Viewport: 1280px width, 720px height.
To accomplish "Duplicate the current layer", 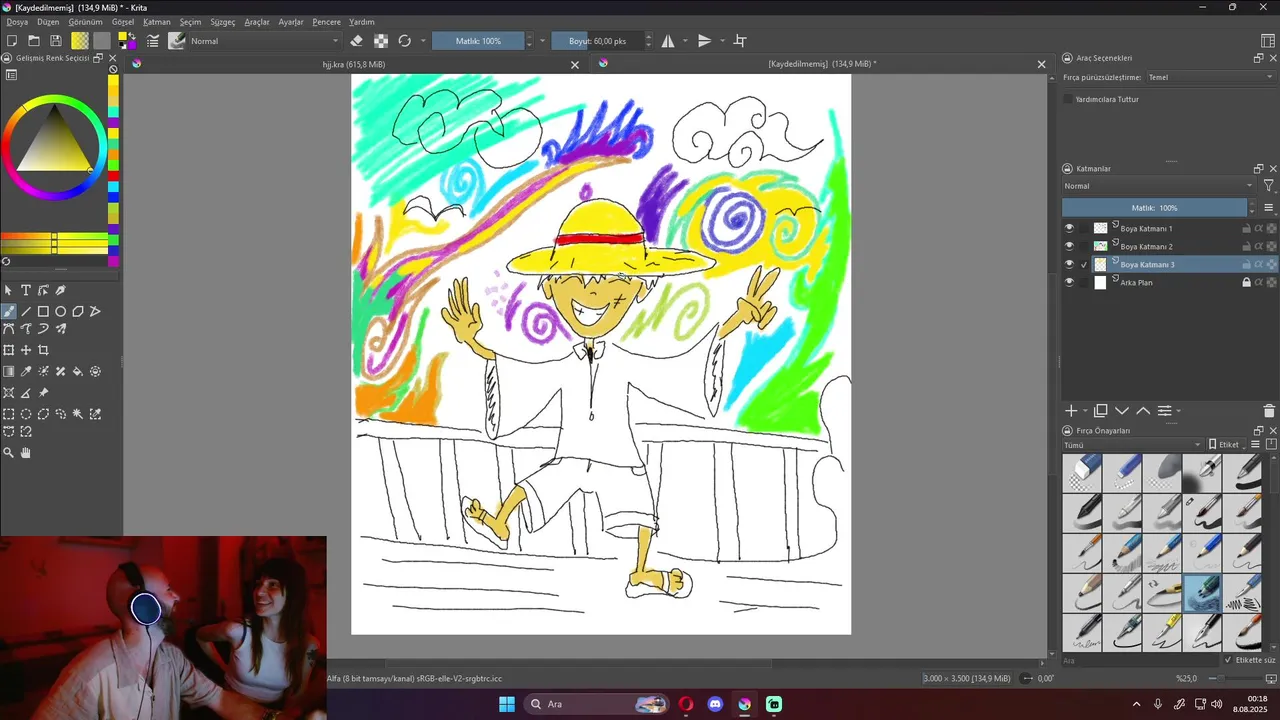I will (1101, 411).
